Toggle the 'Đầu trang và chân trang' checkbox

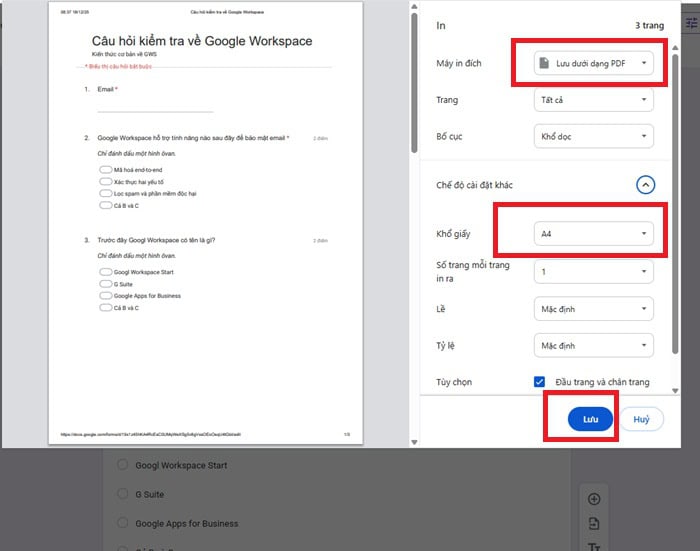pos(540,382)
